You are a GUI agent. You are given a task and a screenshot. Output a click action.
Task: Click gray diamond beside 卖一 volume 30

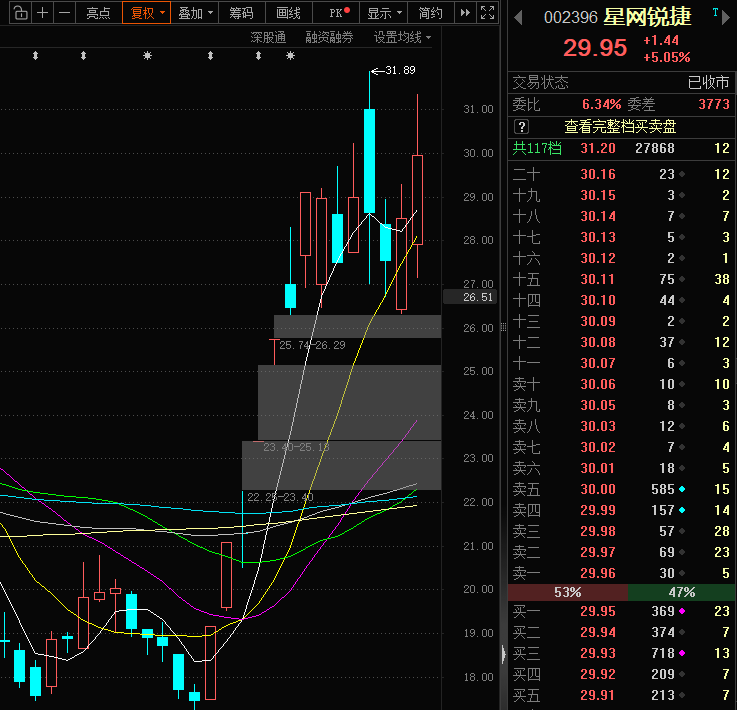[x=682, y=573]
